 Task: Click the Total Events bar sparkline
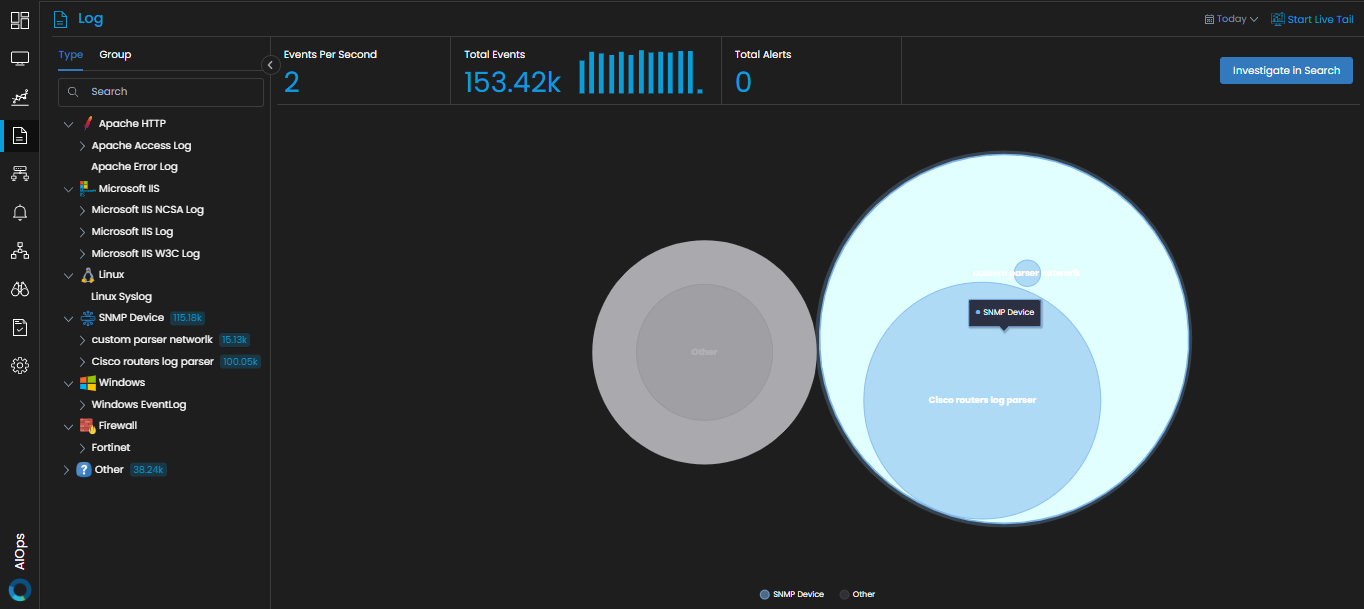[x=641, y=73]
